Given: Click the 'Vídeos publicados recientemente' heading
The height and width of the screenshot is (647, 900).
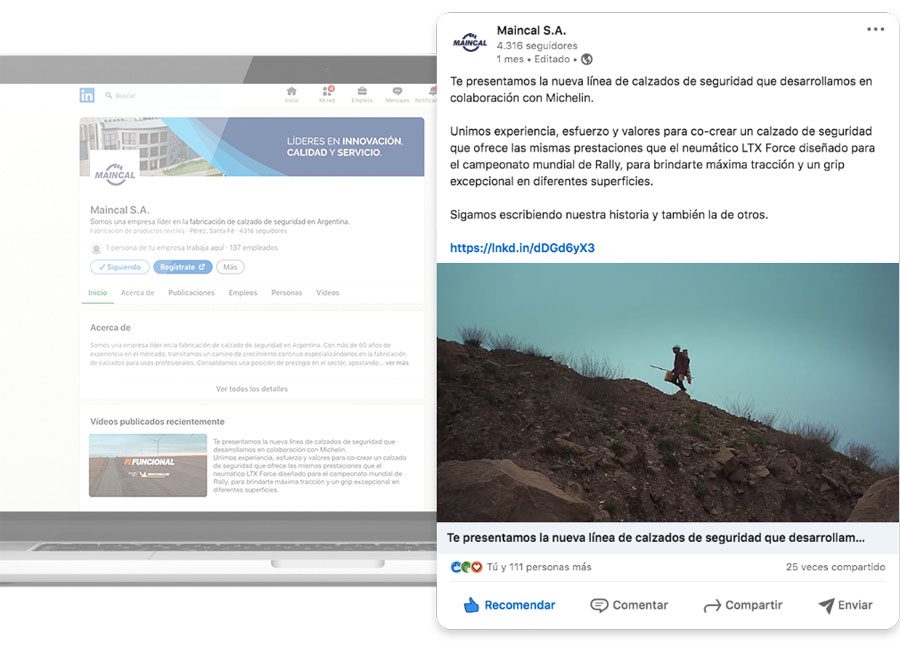Looking at the screenshot, I should (x=157, y=421).
